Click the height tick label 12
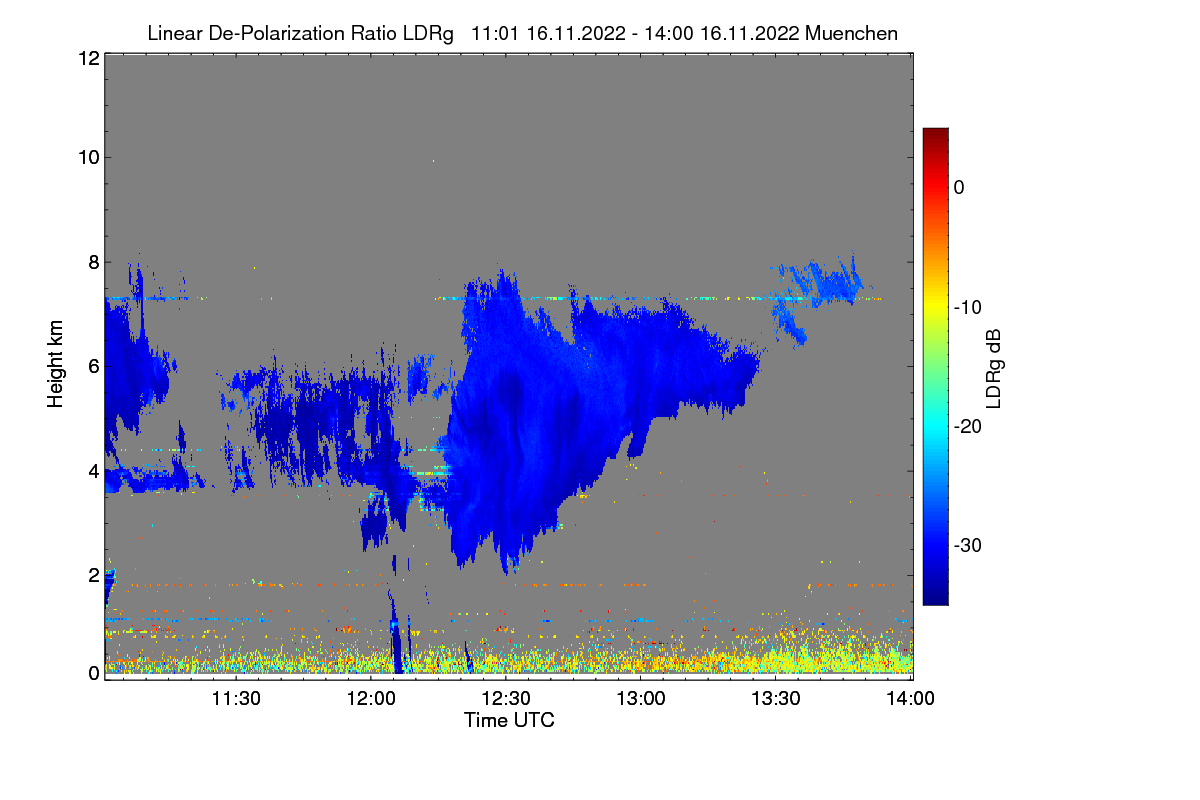The width and height of the screenshot is (1200, 800). [87, 58]
